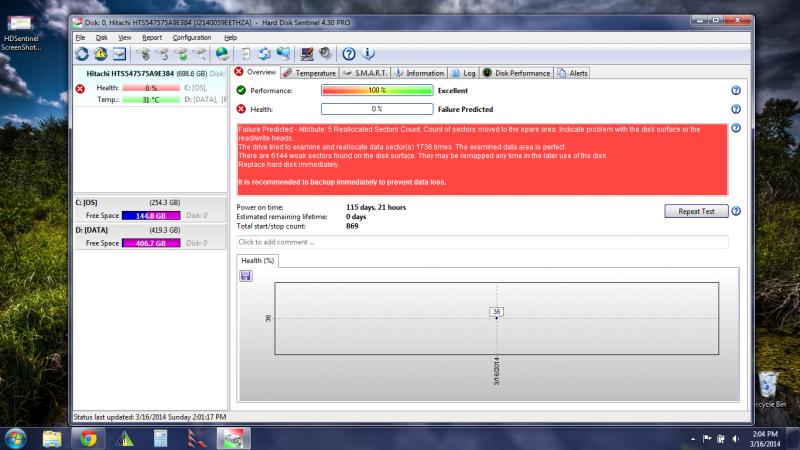Click the speaker sound toolbar icon
The height and width of the screenshot is (450, 800).
[325, 54]
